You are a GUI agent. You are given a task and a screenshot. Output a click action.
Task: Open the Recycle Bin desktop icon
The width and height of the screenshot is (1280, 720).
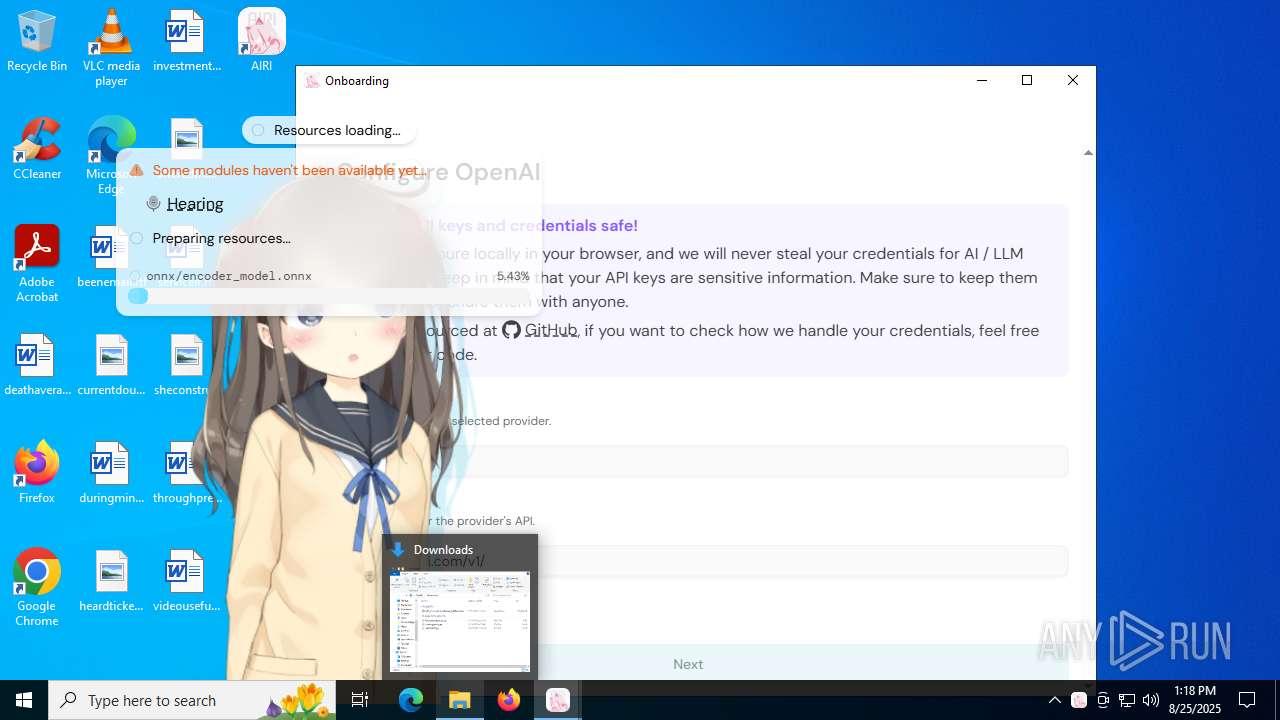pos(37,41)
